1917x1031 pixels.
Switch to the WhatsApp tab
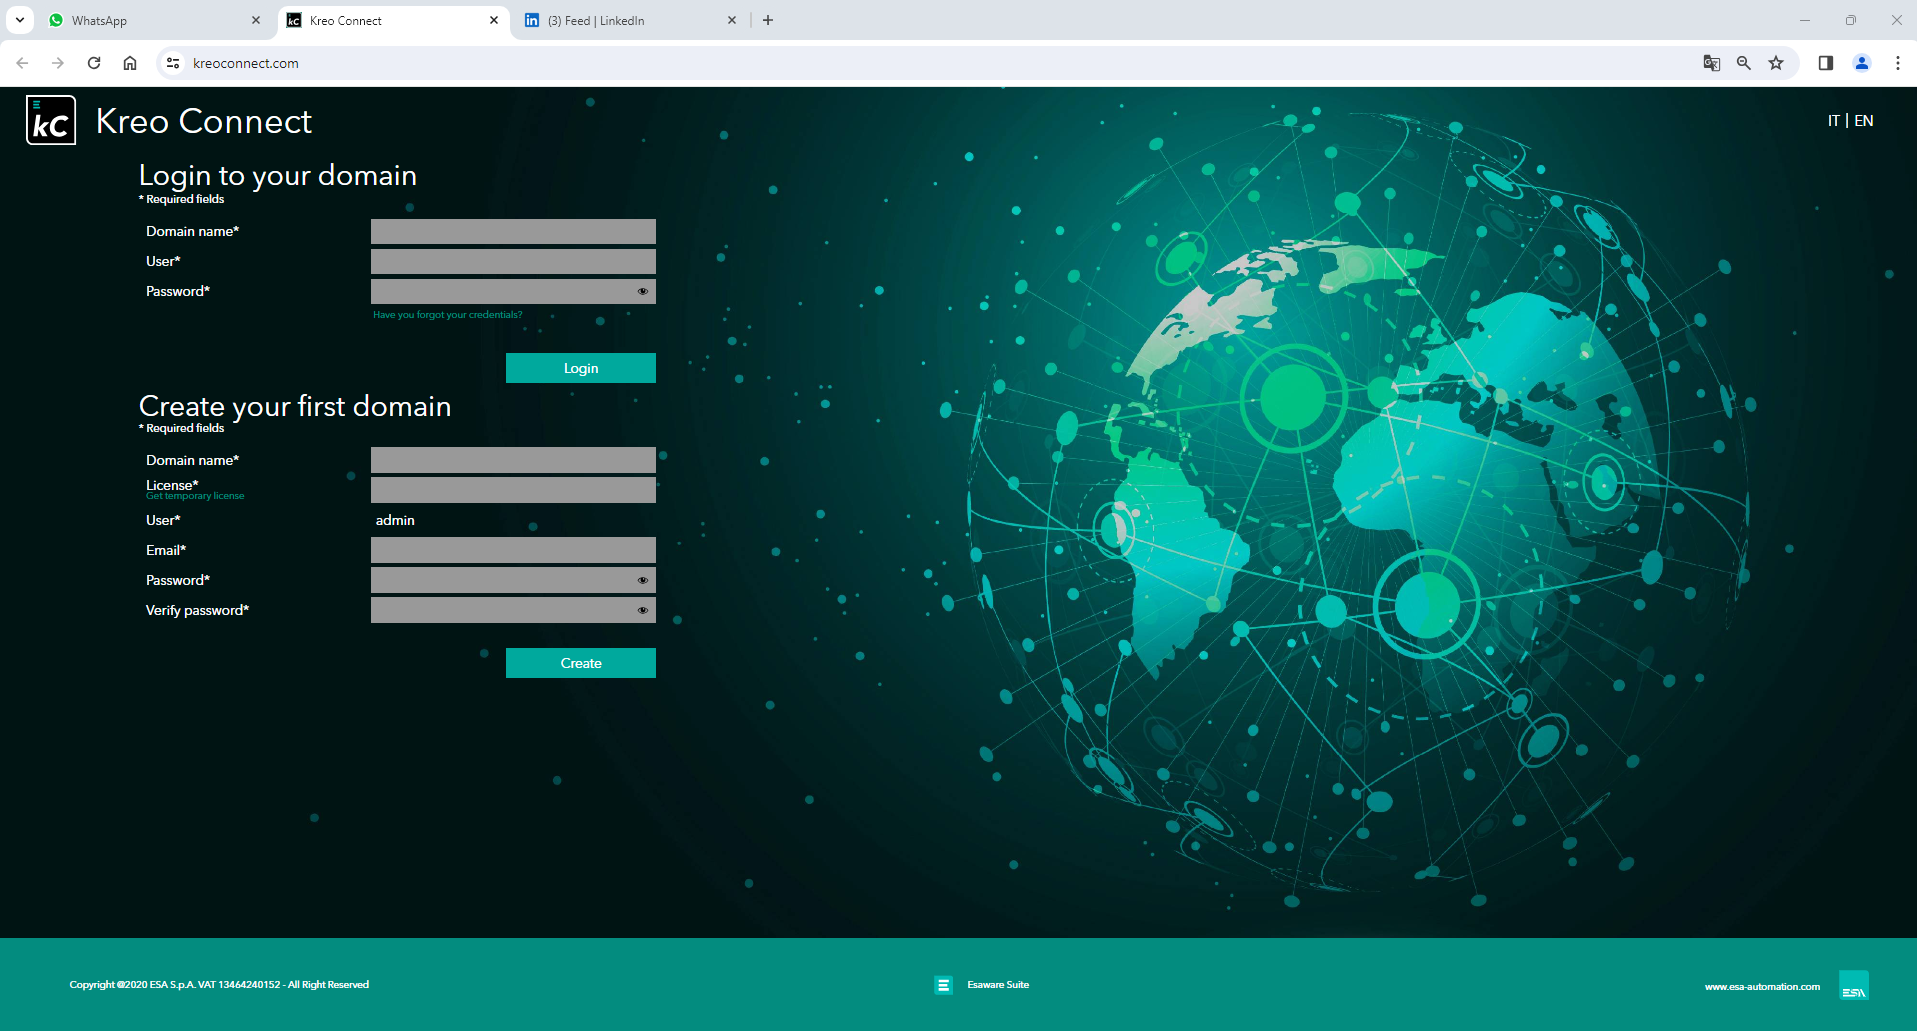pos(150,20)
